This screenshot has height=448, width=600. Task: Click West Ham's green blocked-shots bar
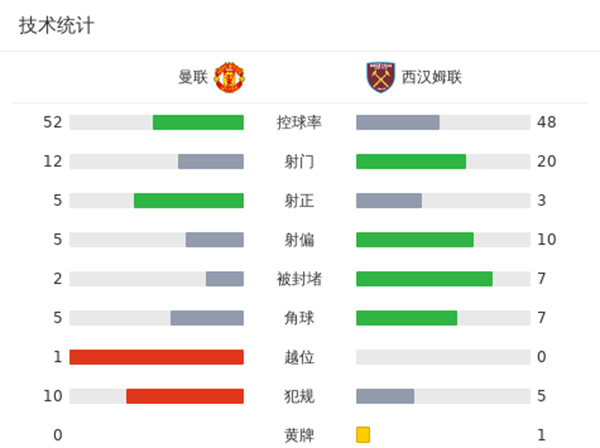424,278
